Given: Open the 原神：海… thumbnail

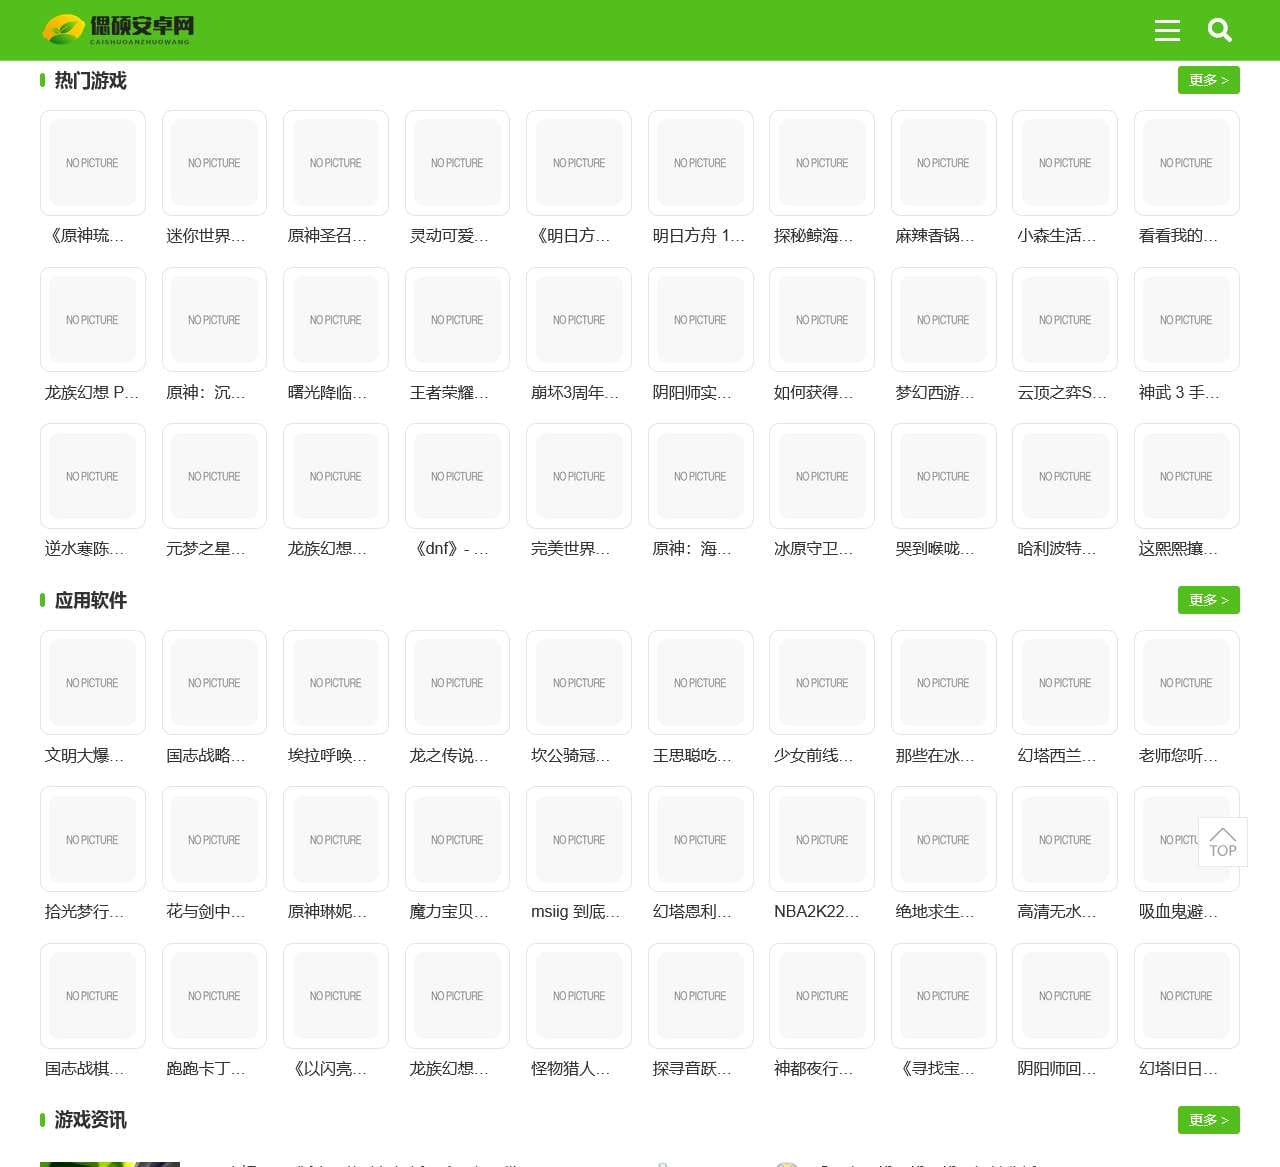Looking at the screenshot, I should pyautogui.click(x=700, y=476).
